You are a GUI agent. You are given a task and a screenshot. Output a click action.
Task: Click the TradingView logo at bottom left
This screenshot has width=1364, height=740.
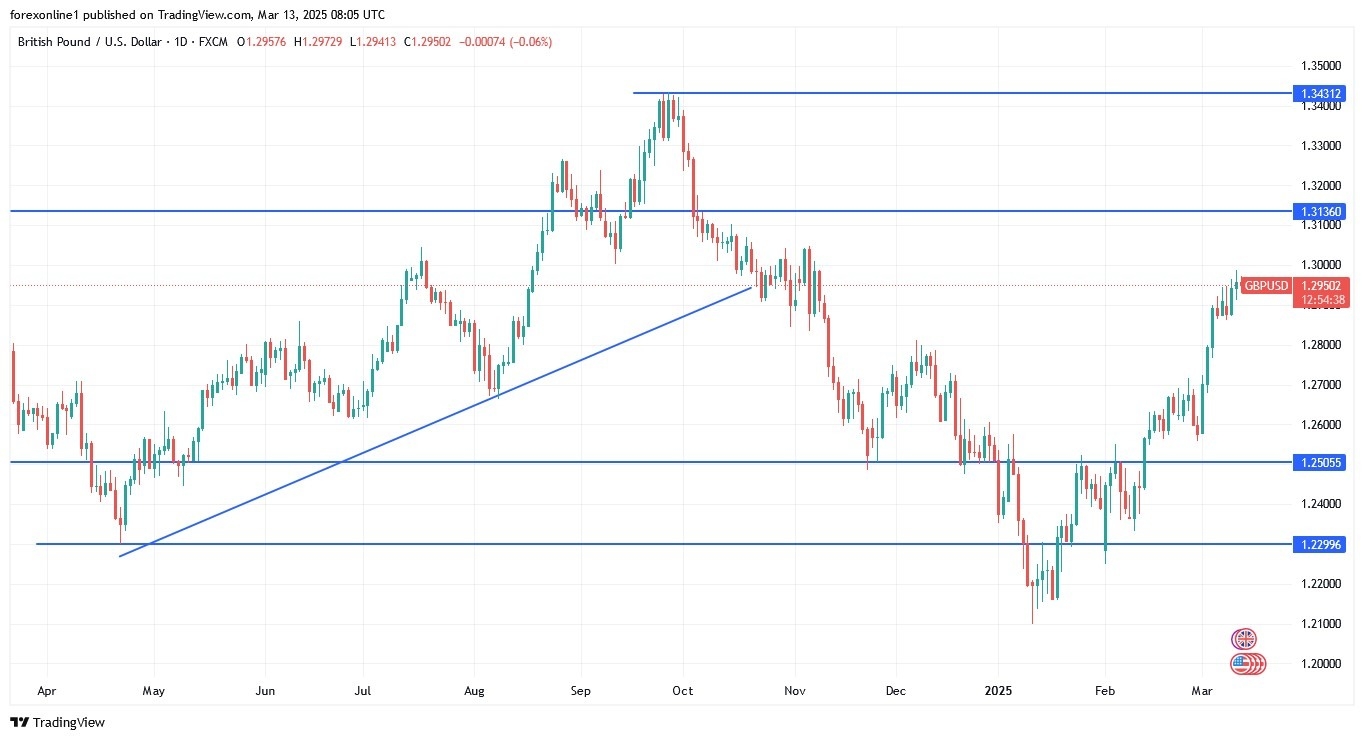pyautogui.click(x=57, y=722)
